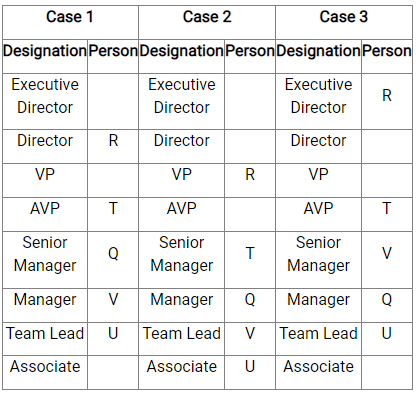Click the U beside Associate in Case 2

[x=250, y=366]
